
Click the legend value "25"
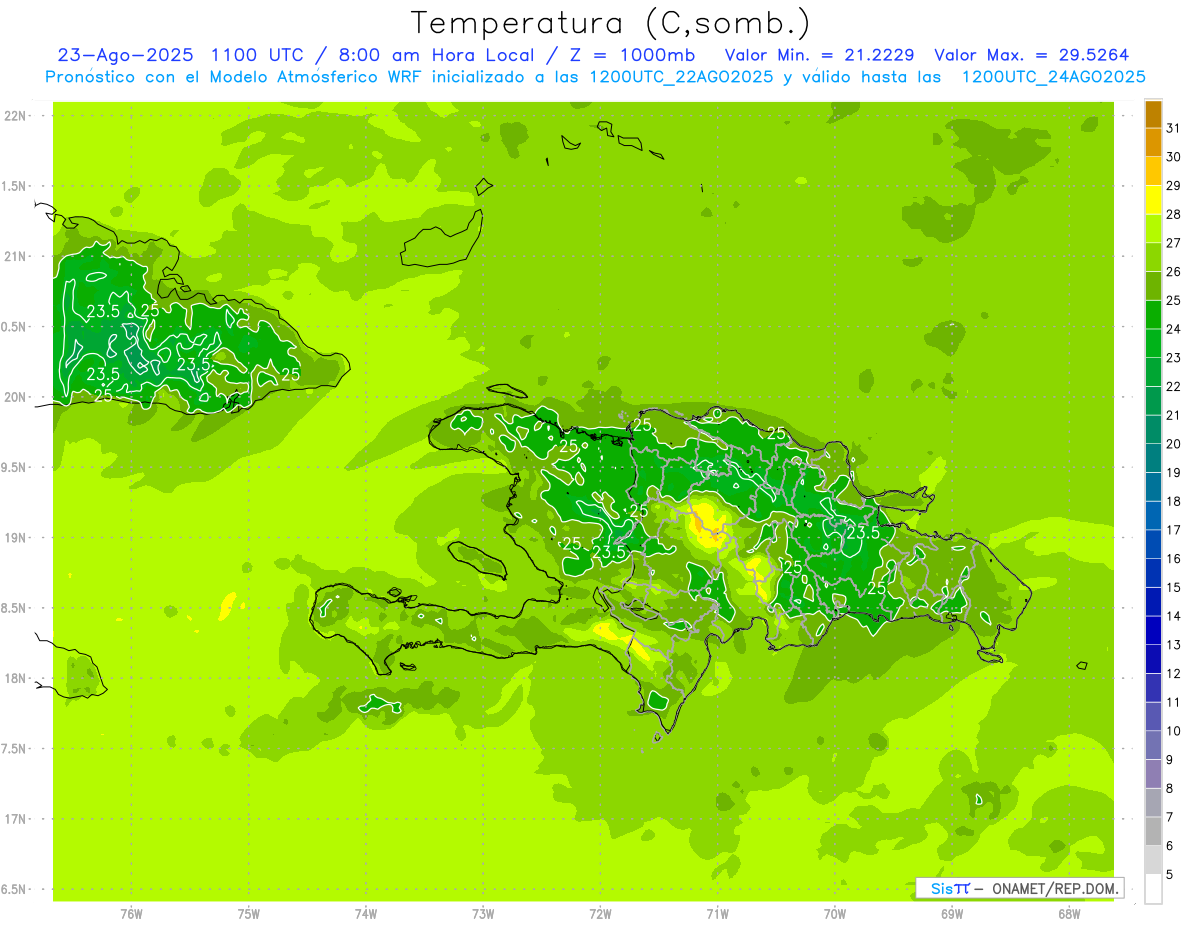[1174, 300]
